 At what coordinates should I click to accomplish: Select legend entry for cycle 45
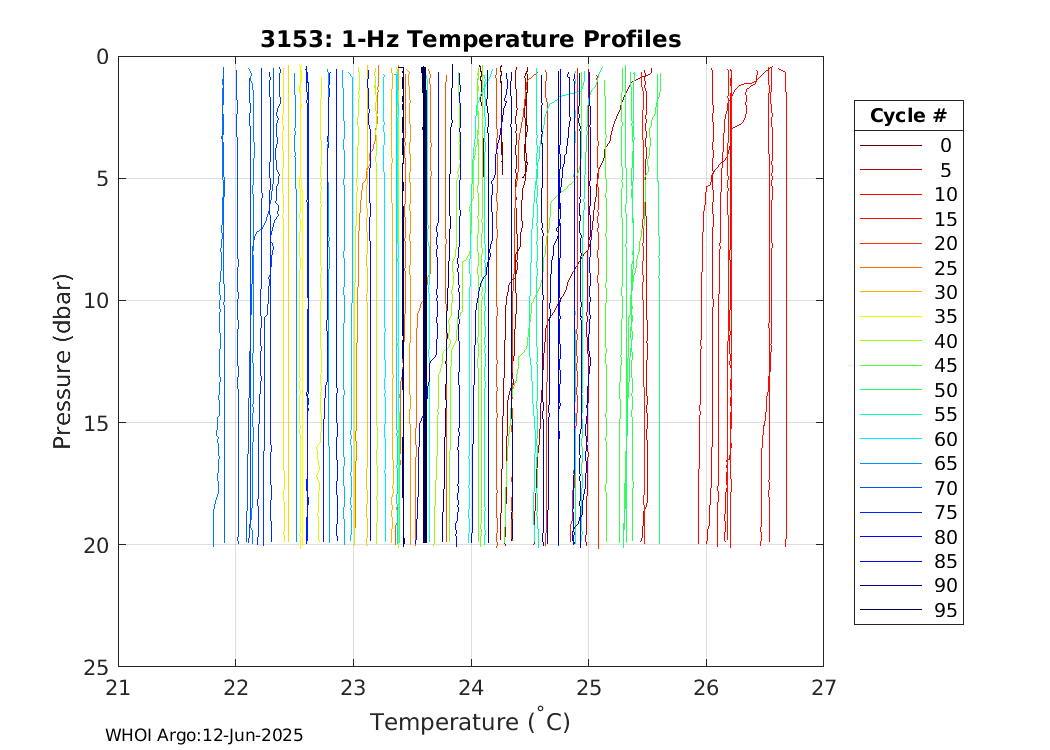pos(909,365)
